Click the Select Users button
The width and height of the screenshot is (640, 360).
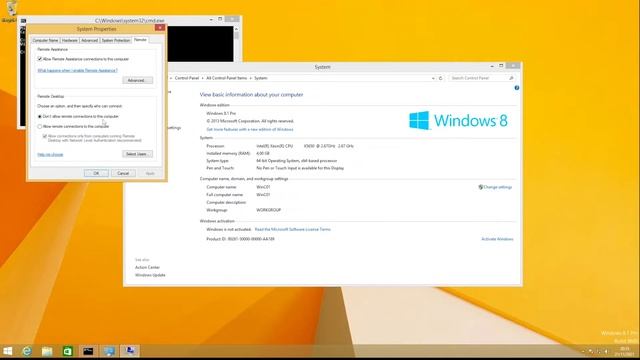[x=137, y=154]
